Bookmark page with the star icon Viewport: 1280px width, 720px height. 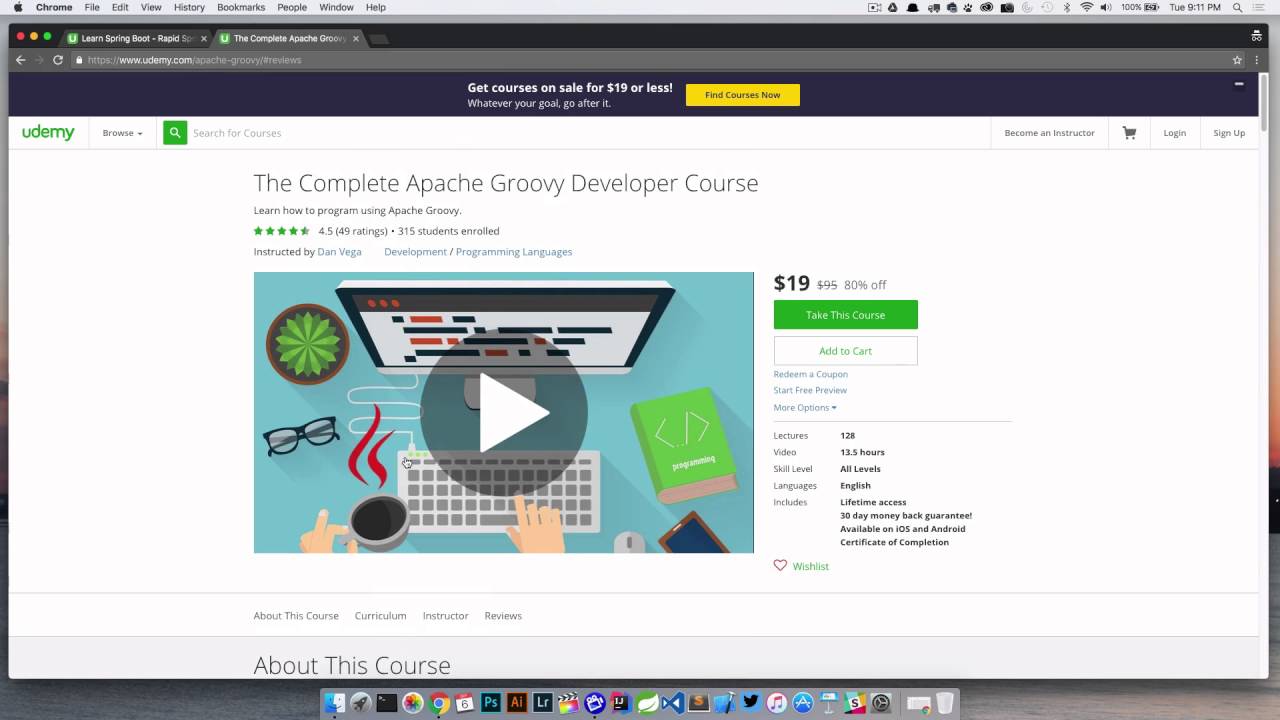pyautogui.click(x=1237, y=60)
